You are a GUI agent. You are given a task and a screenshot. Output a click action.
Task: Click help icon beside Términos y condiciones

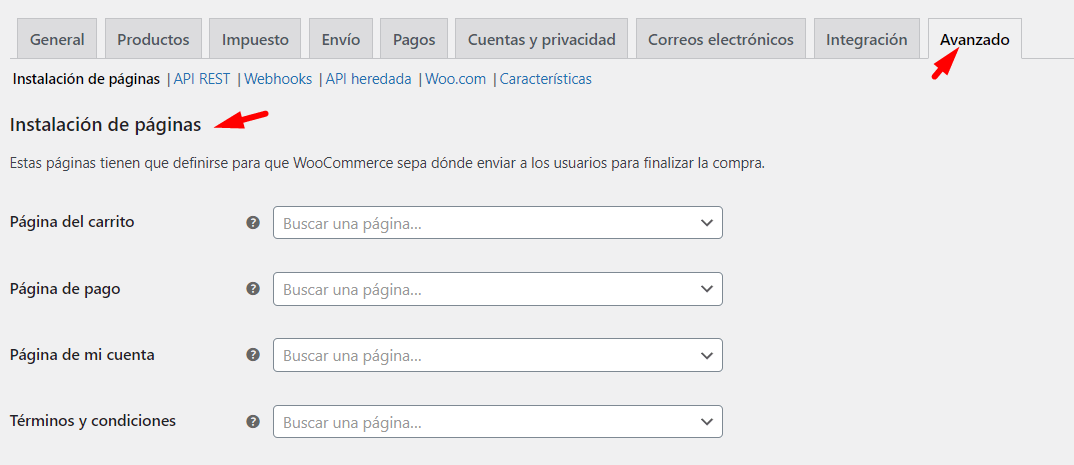[x=253, y=421]
